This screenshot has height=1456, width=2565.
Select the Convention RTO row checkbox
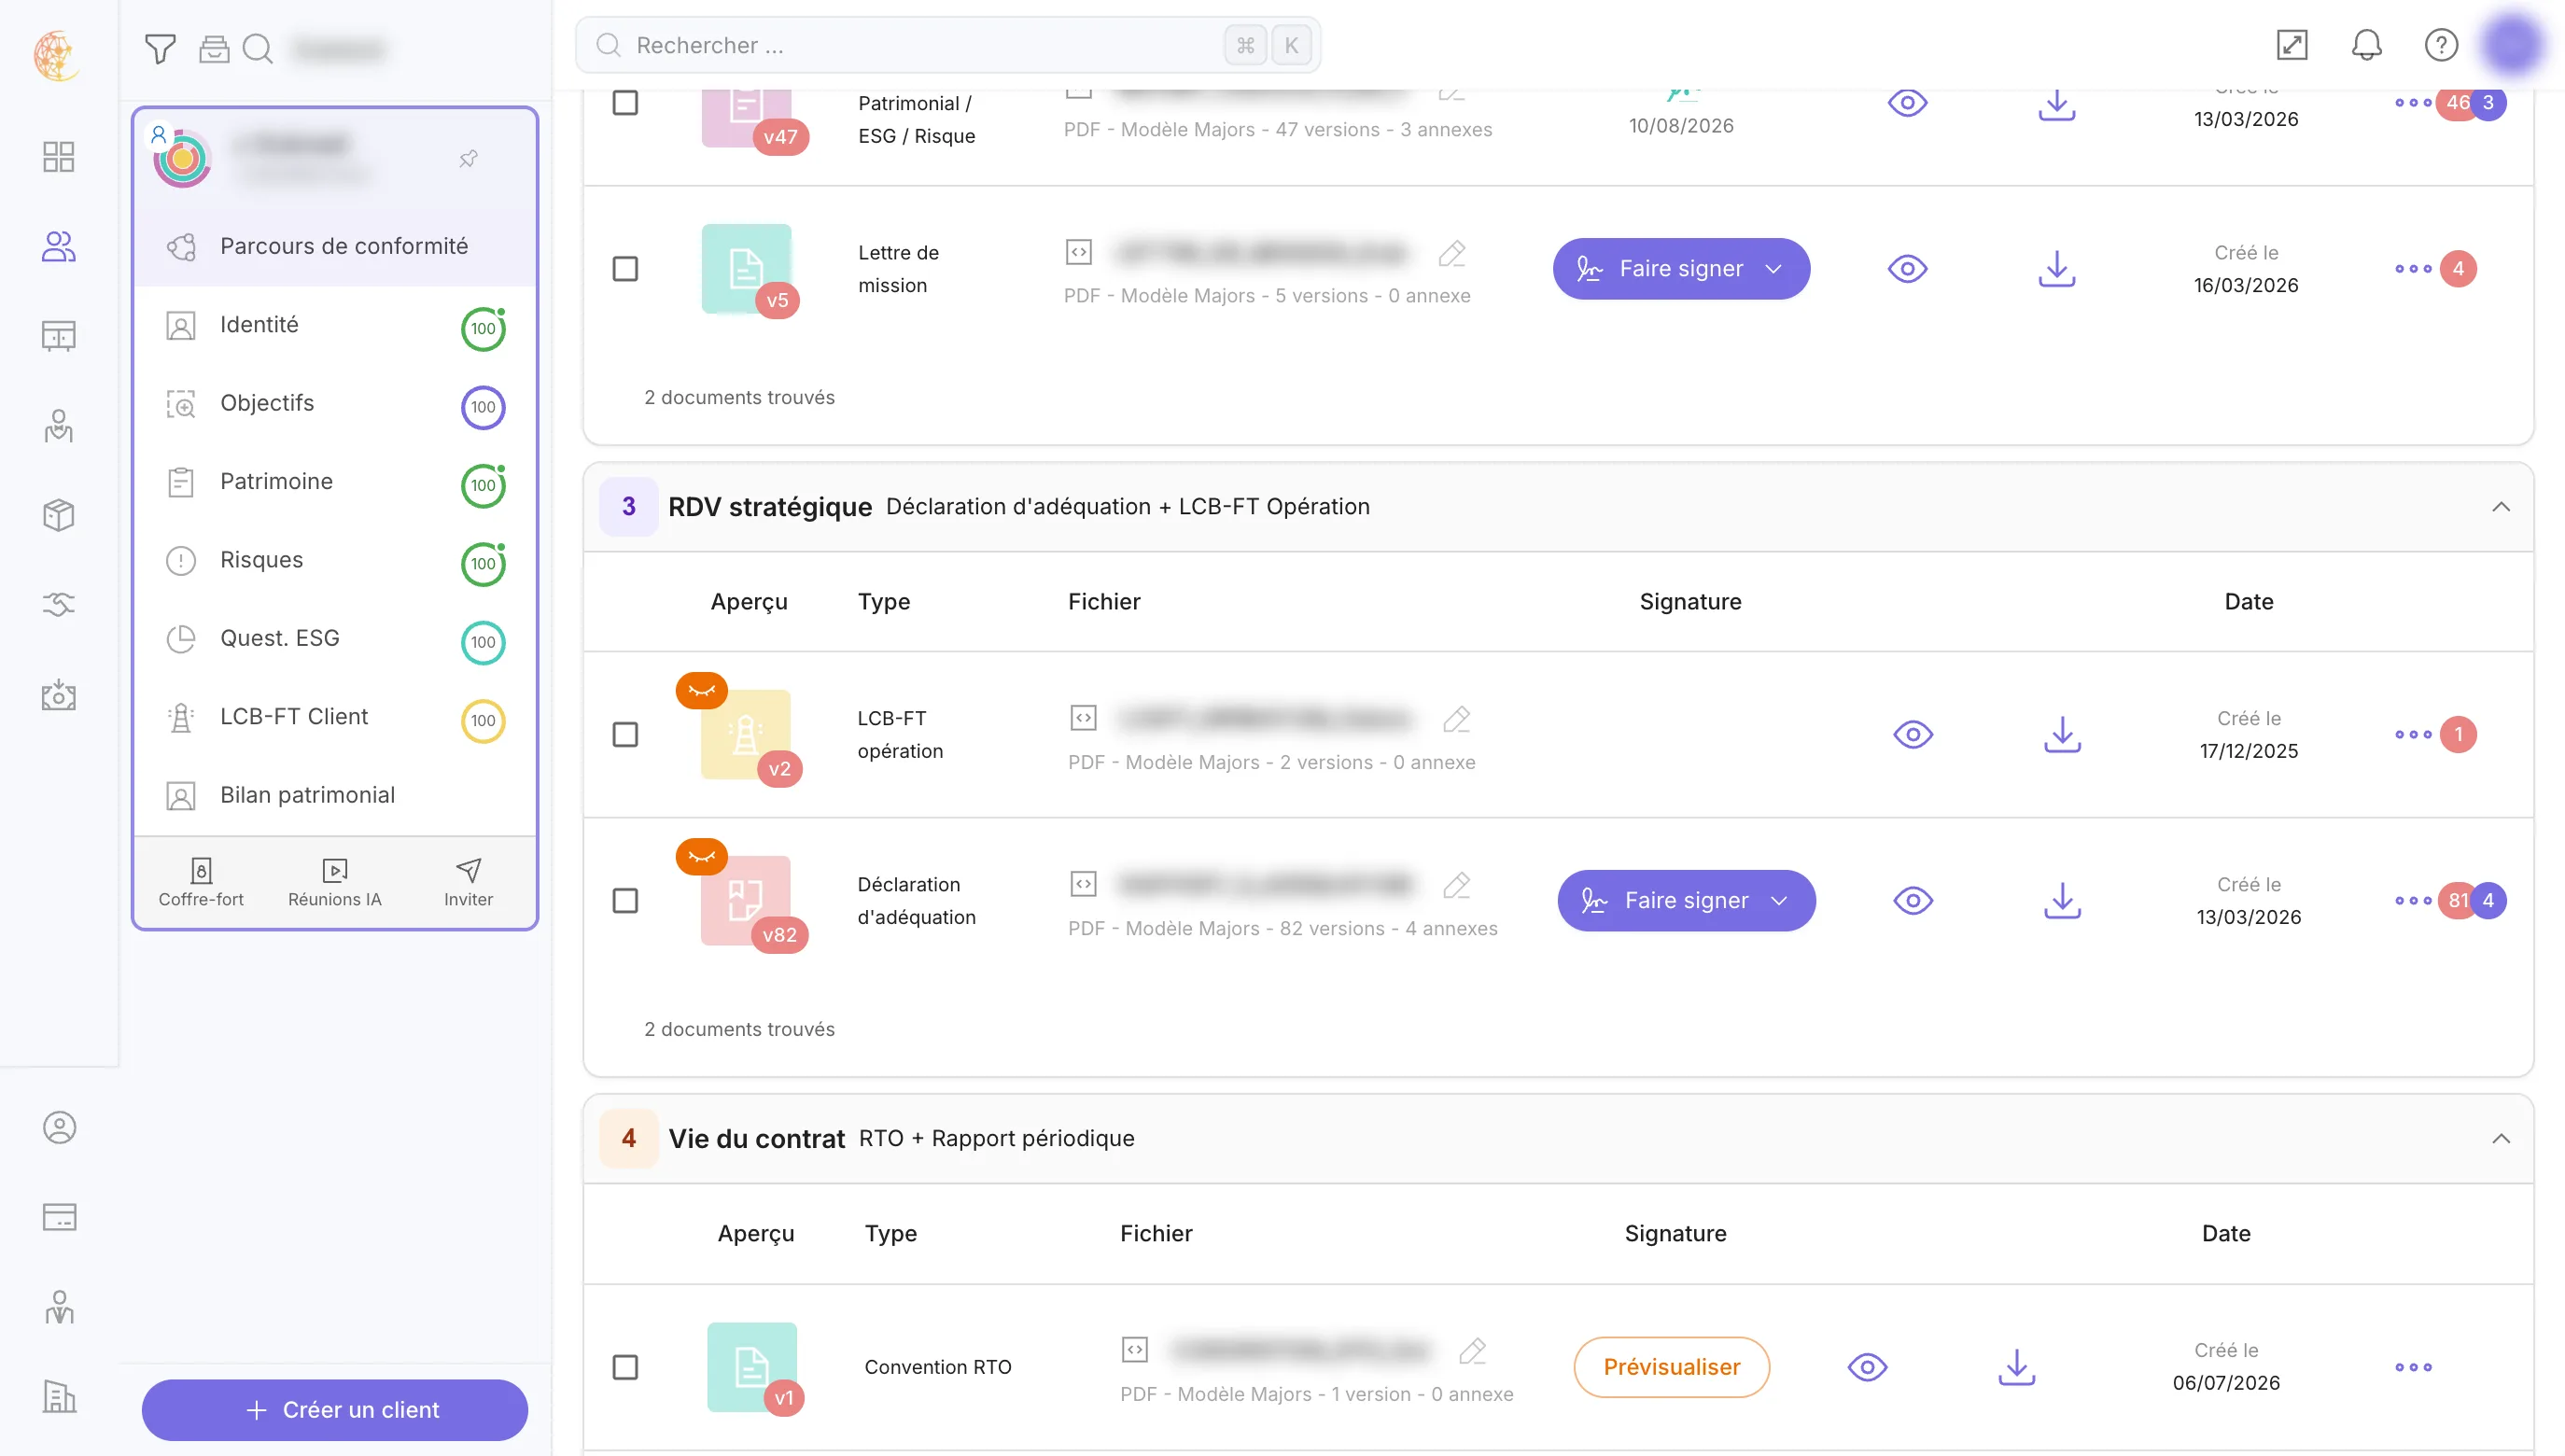[x=625, y=1367]
